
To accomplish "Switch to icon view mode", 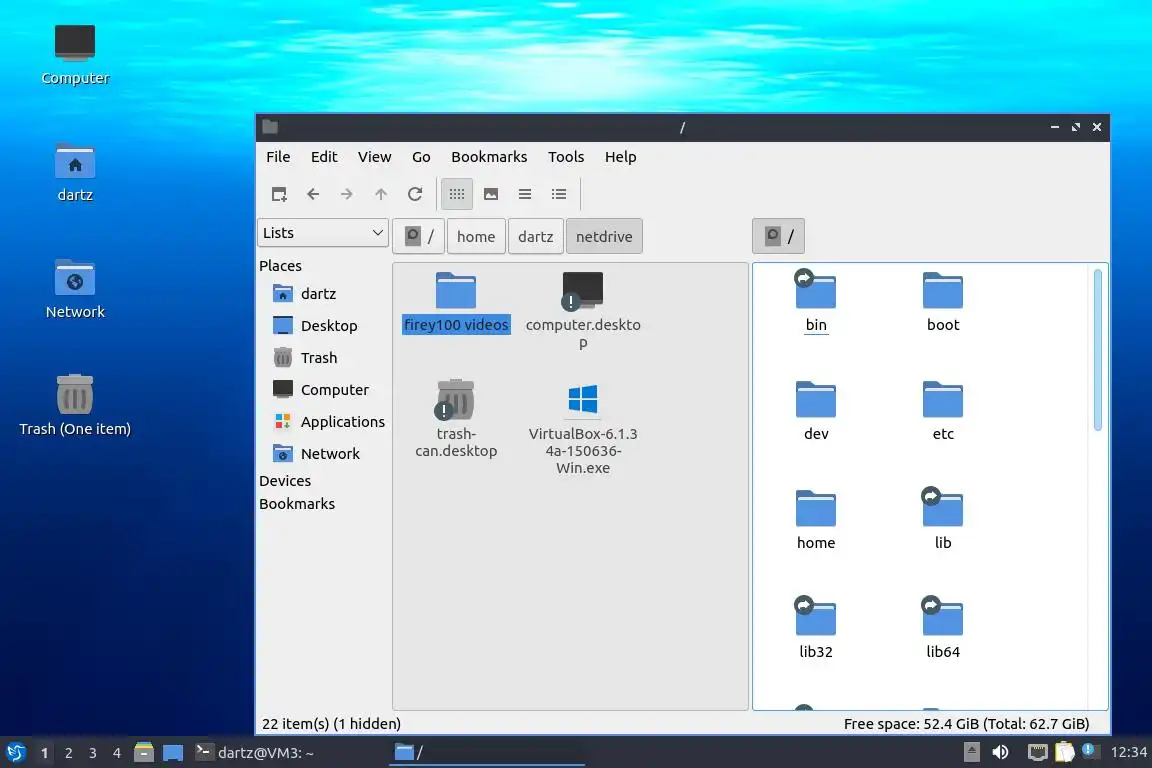I will [457, 194].
